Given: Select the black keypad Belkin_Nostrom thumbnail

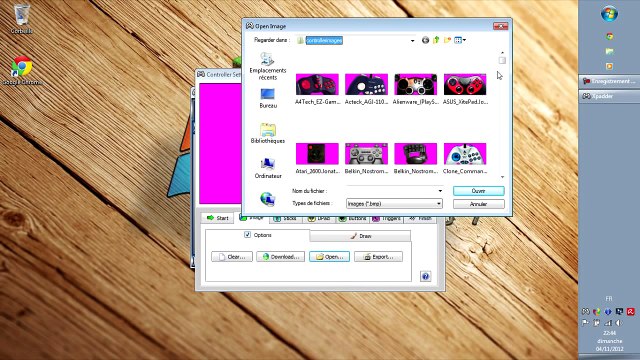Looking at the screenshot, I should point(416,153).
